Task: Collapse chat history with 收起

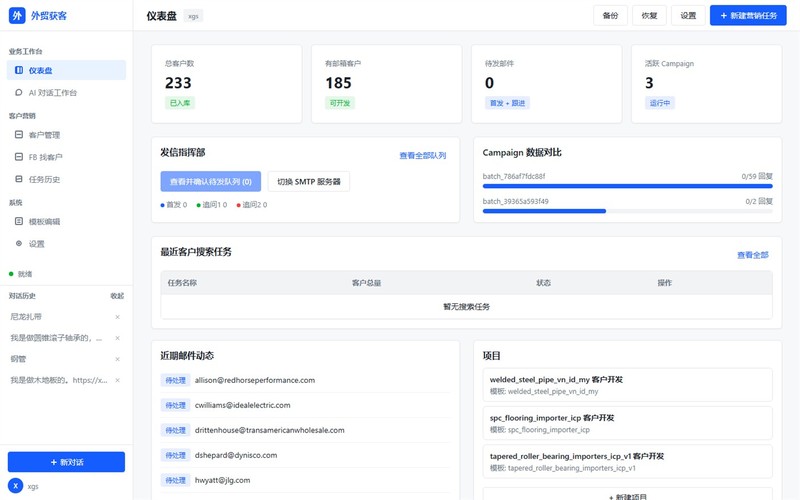Action: [x=117, y=296]
